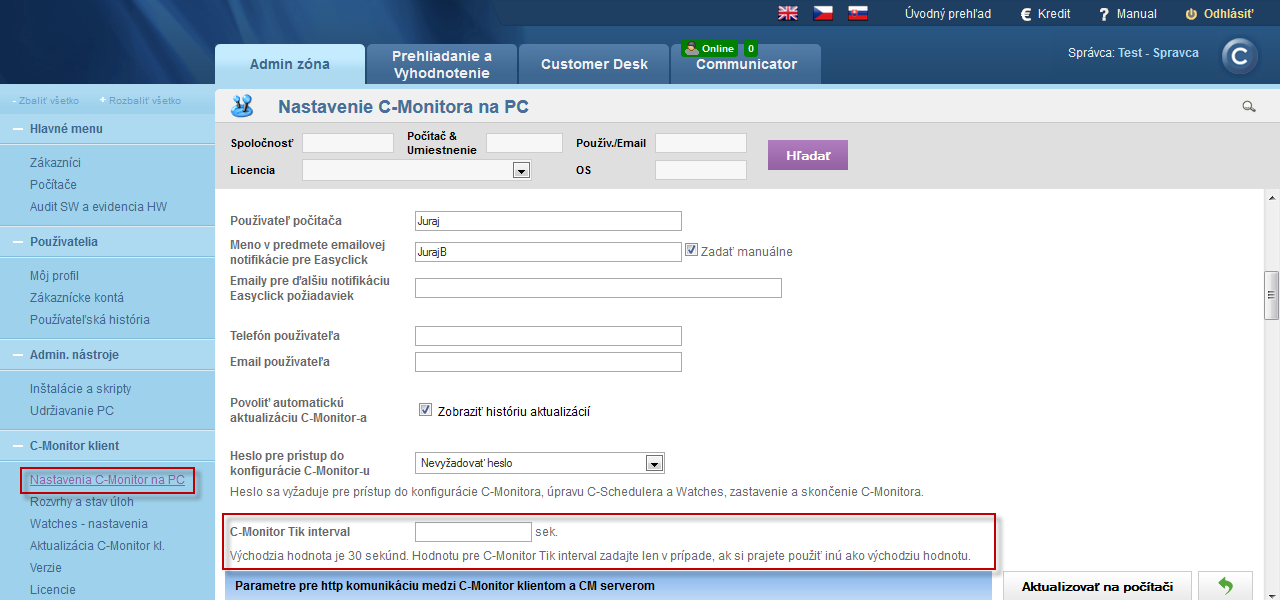Viewport: 1280px width, 600px height.
Task: Open the Úvodný prehľad link
Action: tap(948, 14)
